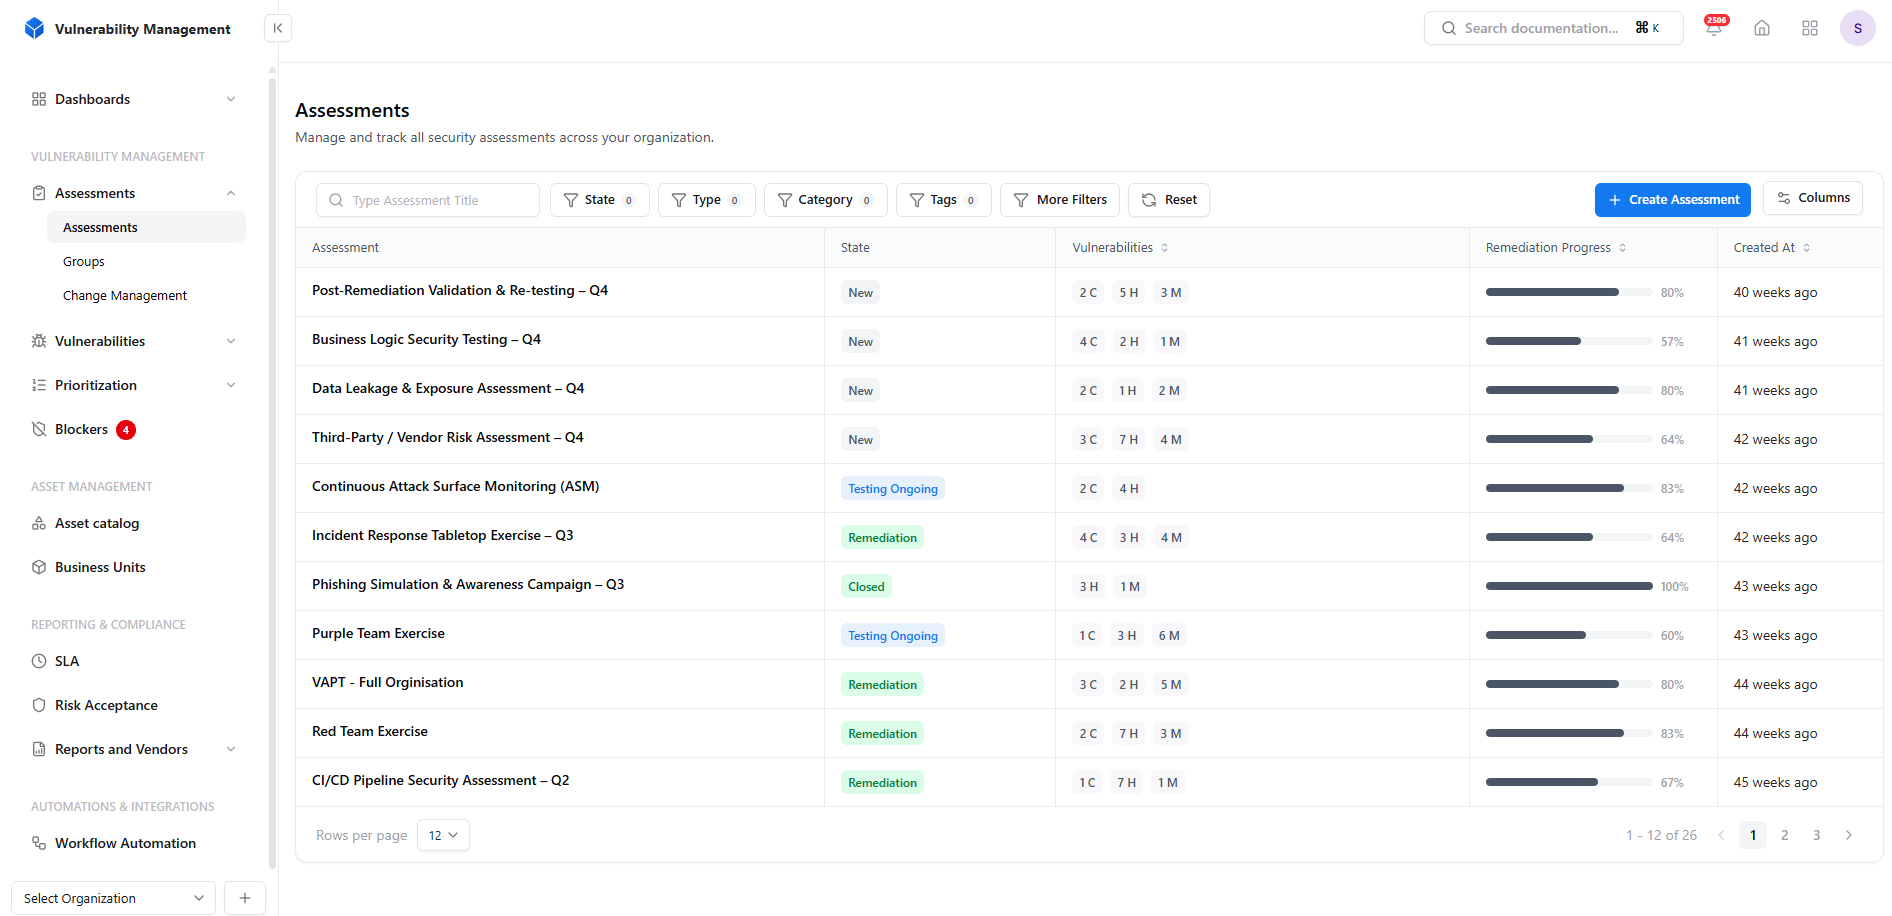Sort by Vulnerabilities column arrows
Screen dimensions: 1892x916
[x=1165, y=248]
